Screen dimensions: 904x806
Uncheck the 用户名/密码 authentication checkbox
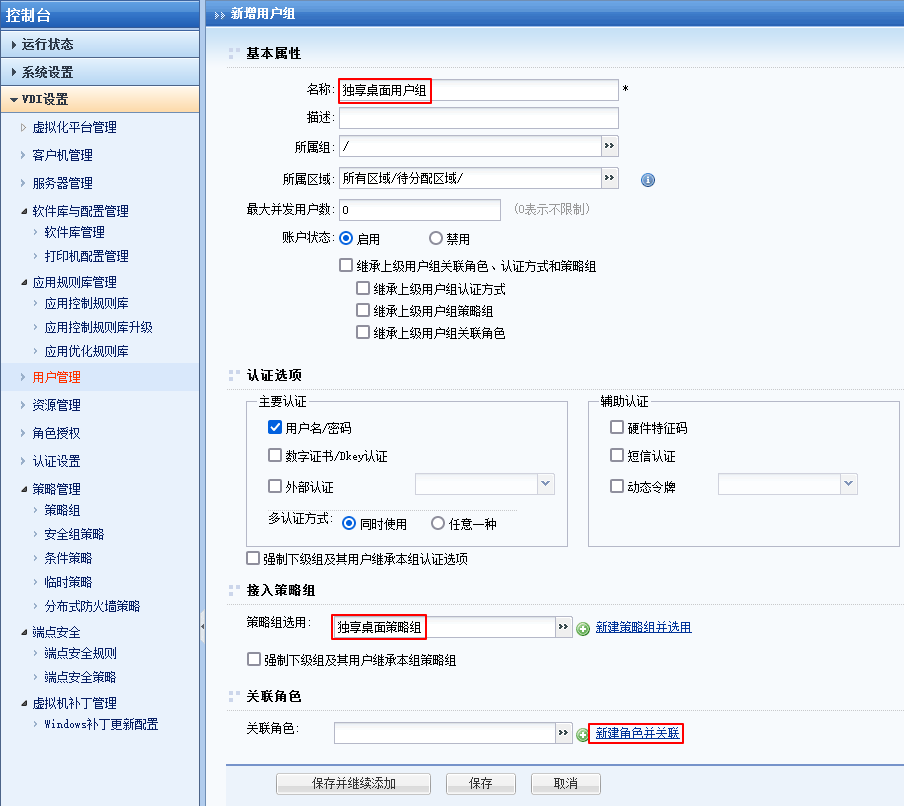(275, 428)
